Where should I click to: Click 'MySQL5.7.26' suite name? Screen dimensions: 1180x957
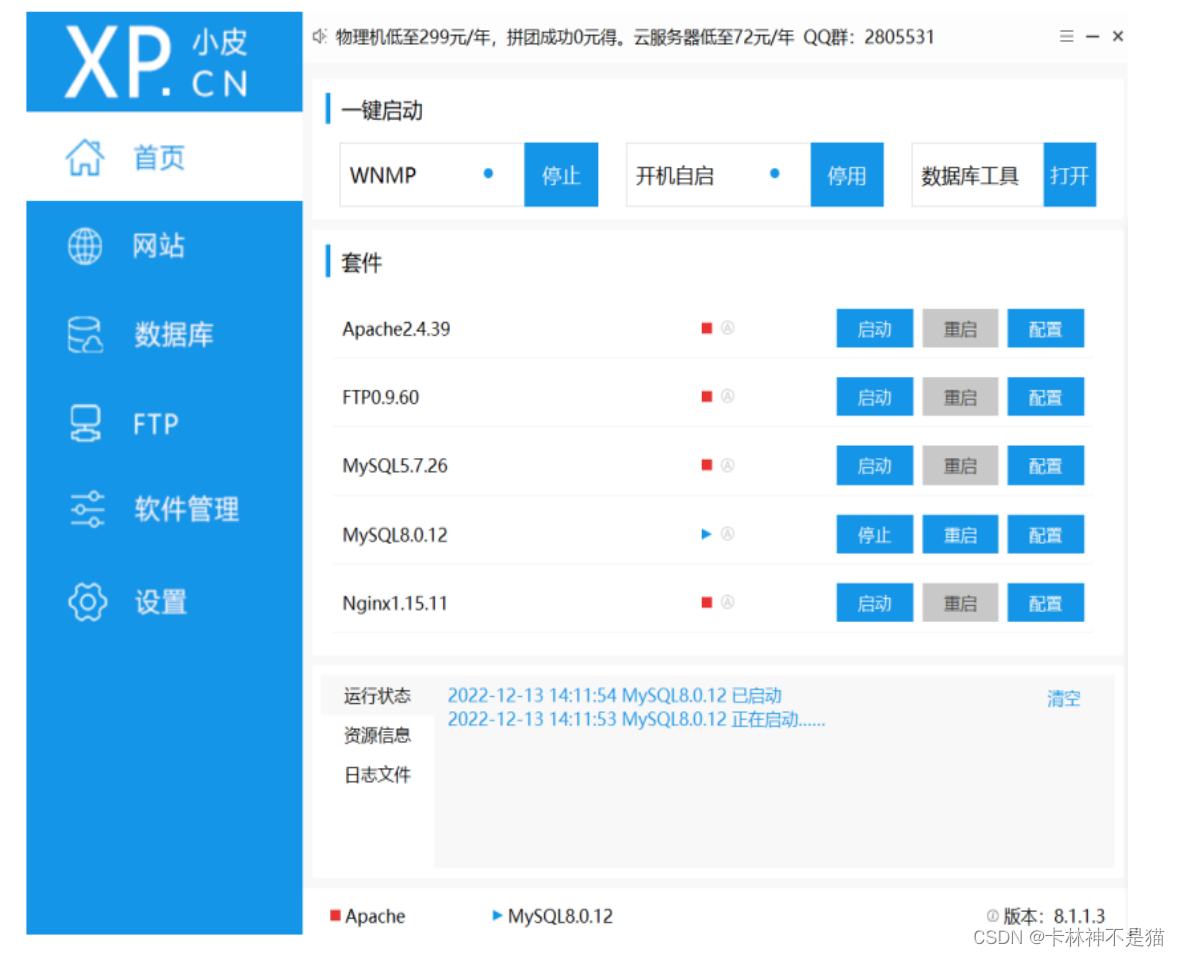coord(394,466)
